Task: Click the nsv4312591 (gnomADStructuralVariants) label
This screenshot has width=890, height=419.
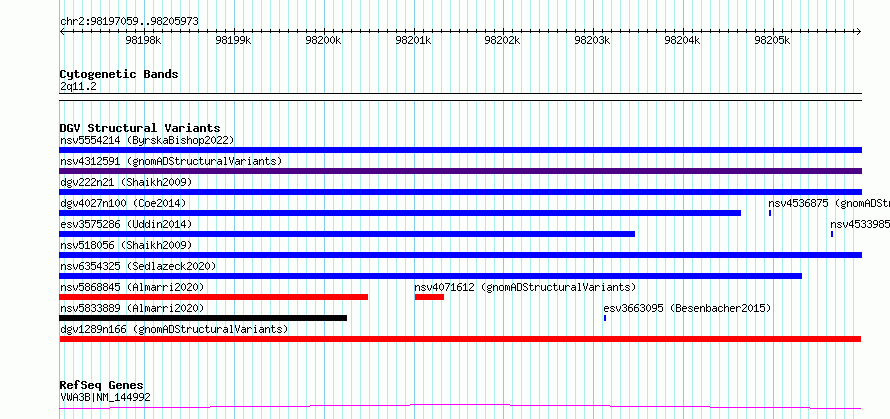Action: (171, 161)
